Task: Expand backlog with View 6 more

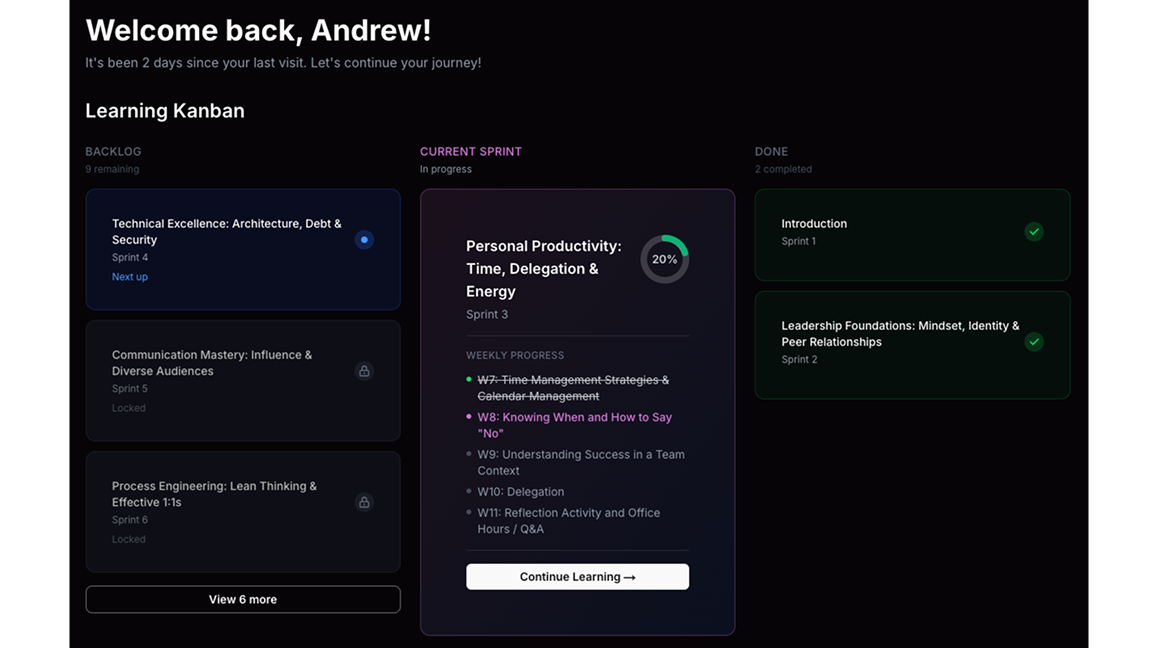Action: [243, 599]
